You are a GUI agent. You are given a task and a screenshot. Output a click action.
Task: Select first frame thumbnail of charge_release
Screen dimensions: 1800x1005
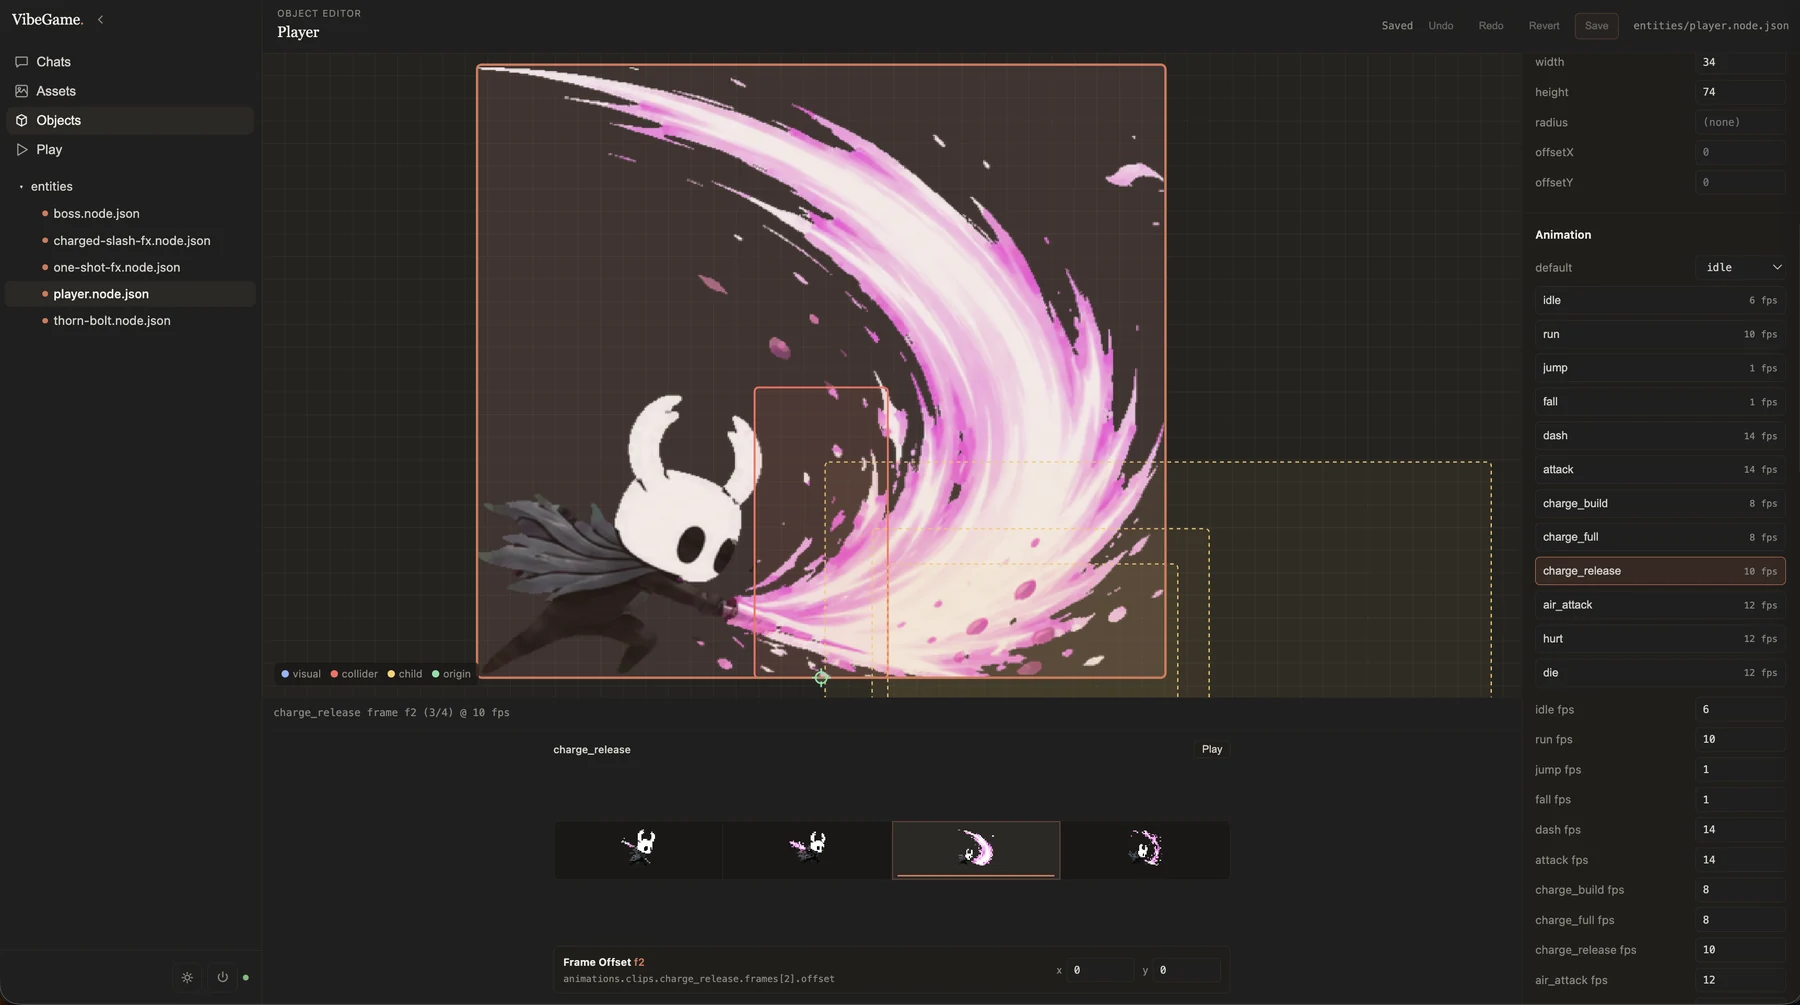pyautogui.click(x=638, y=850)
